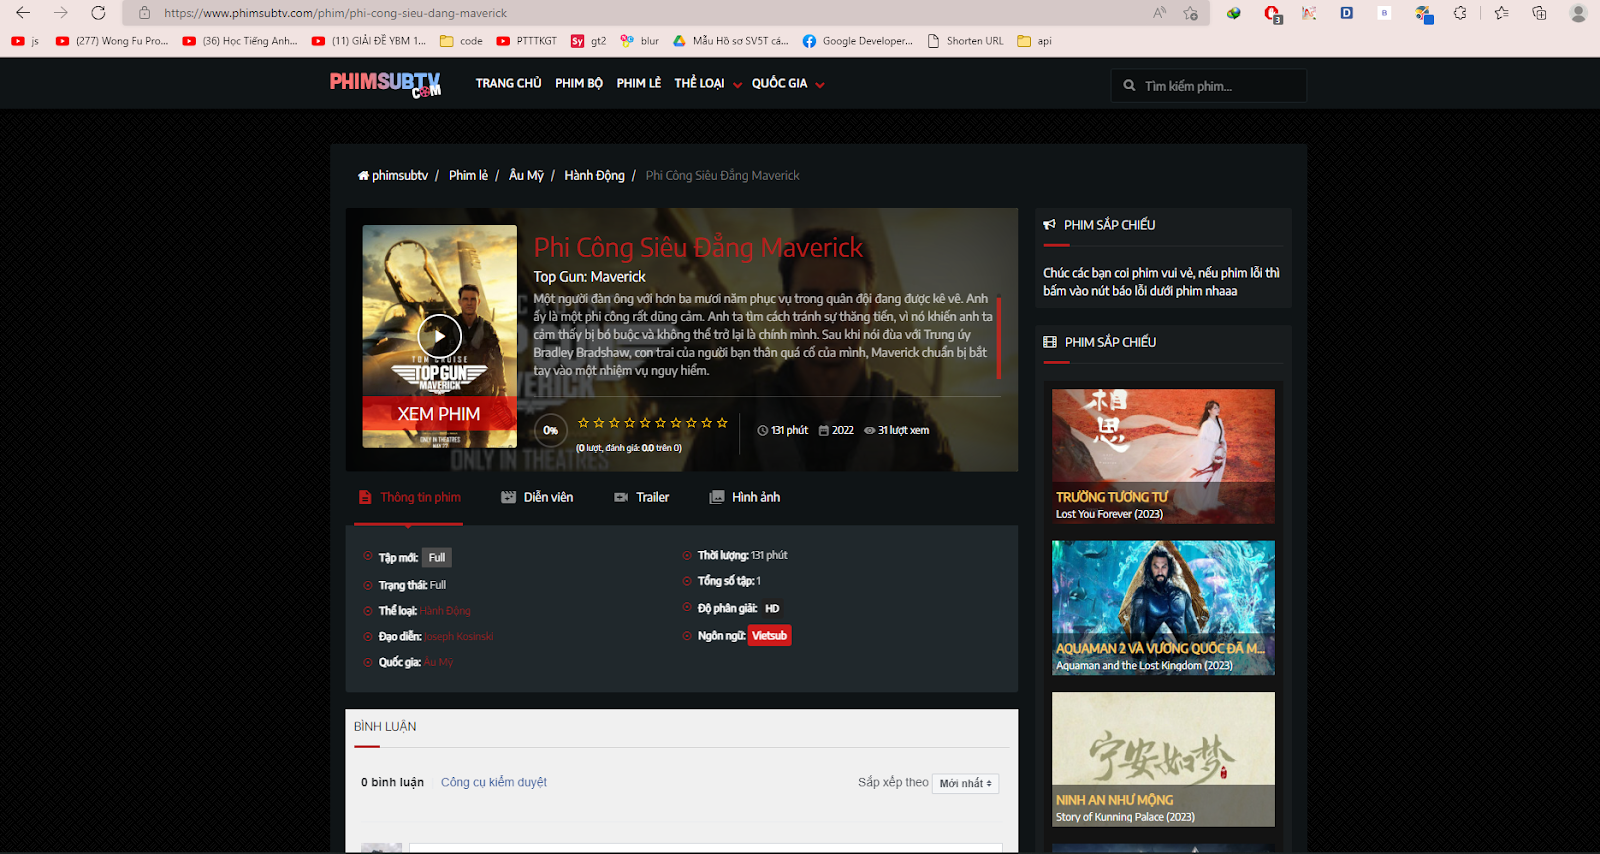Viewport: 1600px width, 854px height.
Task: Click the Âu Mỹ breadcrumb
Action: point(526,176)
